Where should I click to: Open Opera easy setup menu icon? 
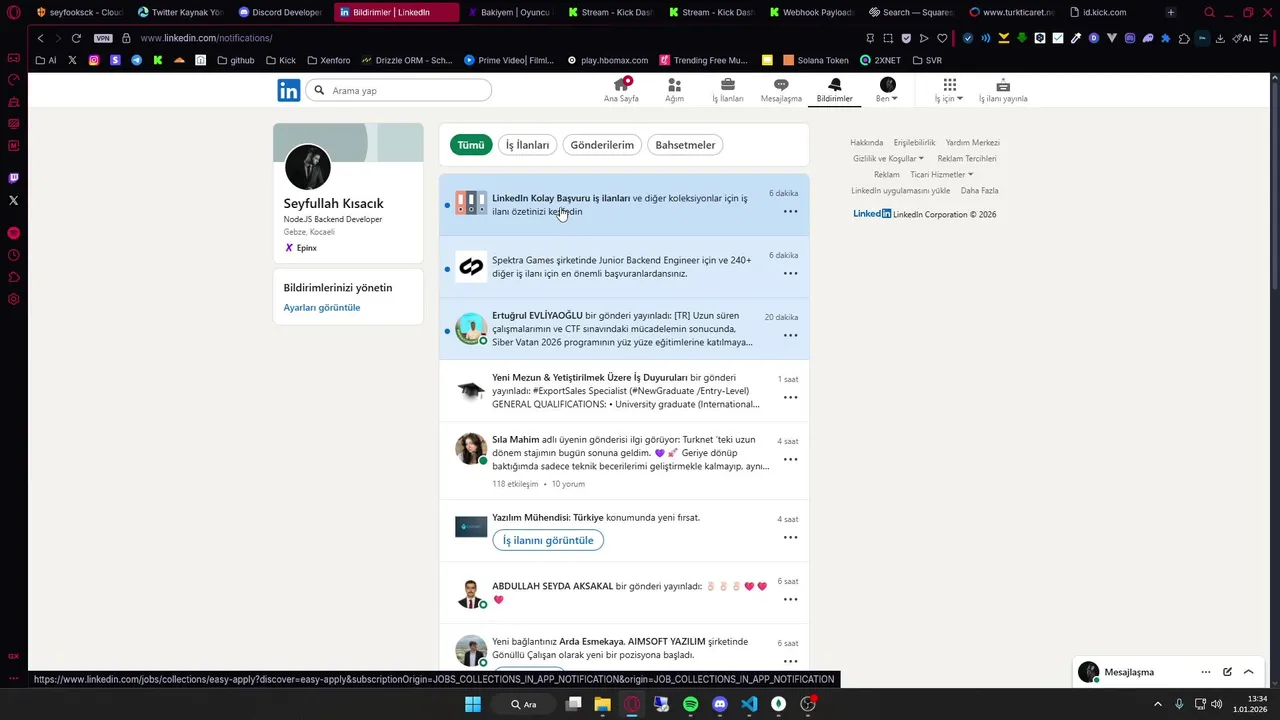[1265, 38]
